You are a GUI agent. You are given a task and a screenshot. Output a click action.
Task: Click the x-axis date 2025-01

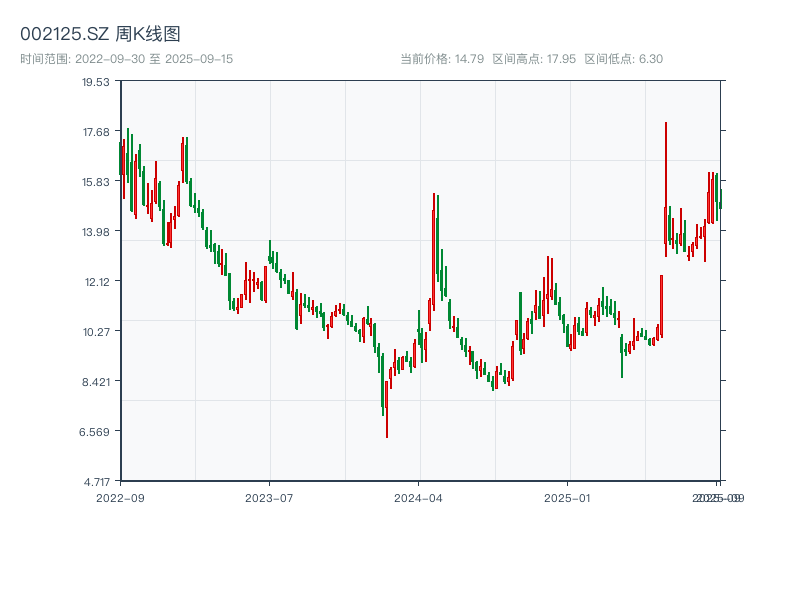tap(567, 498)
